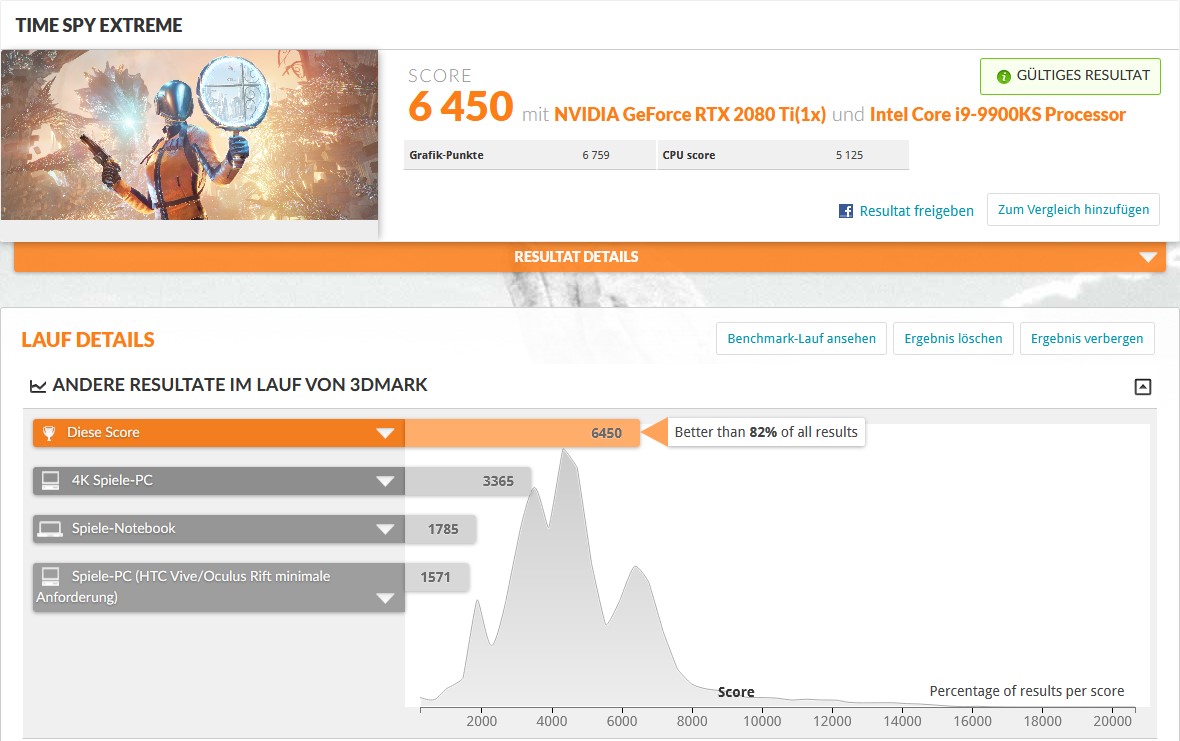Click the Zum Vergleich hinzufügen button

1073,210
